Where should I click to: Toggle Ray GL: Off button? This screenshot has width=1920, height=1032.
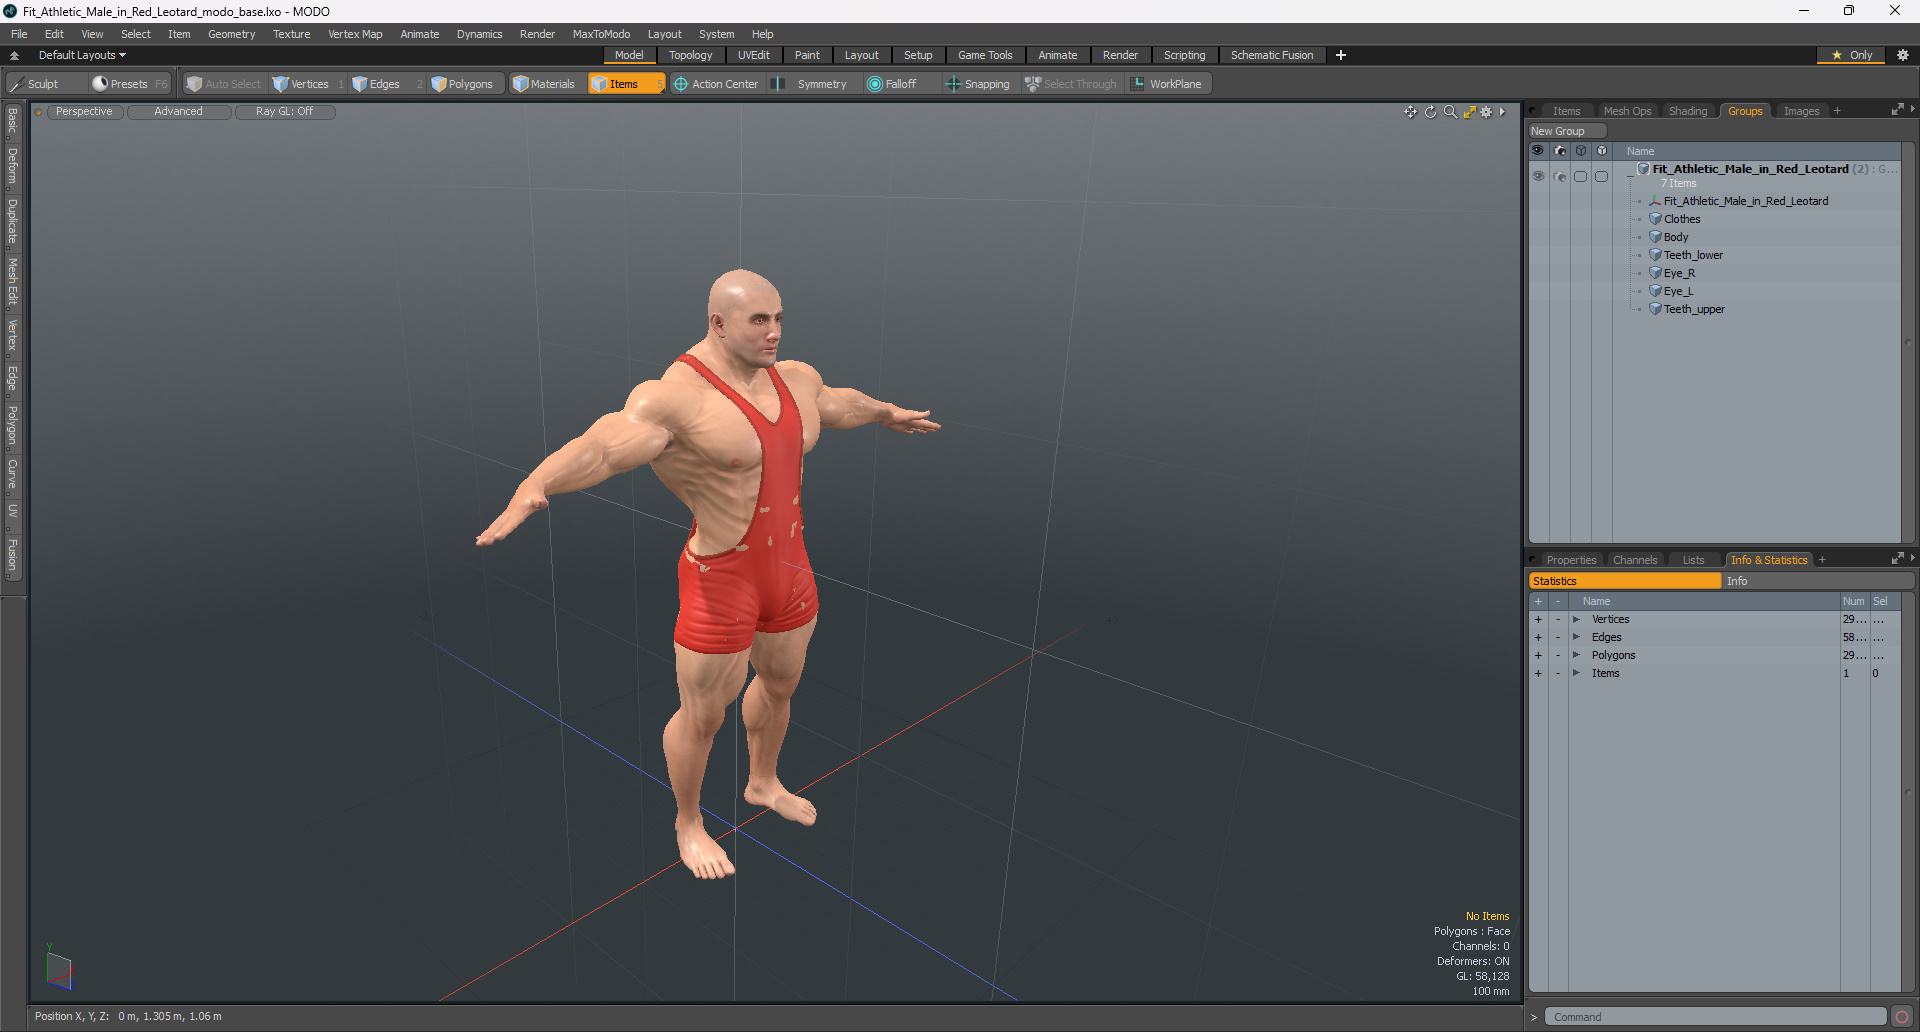pyautogui.click(x=285, y=112)
